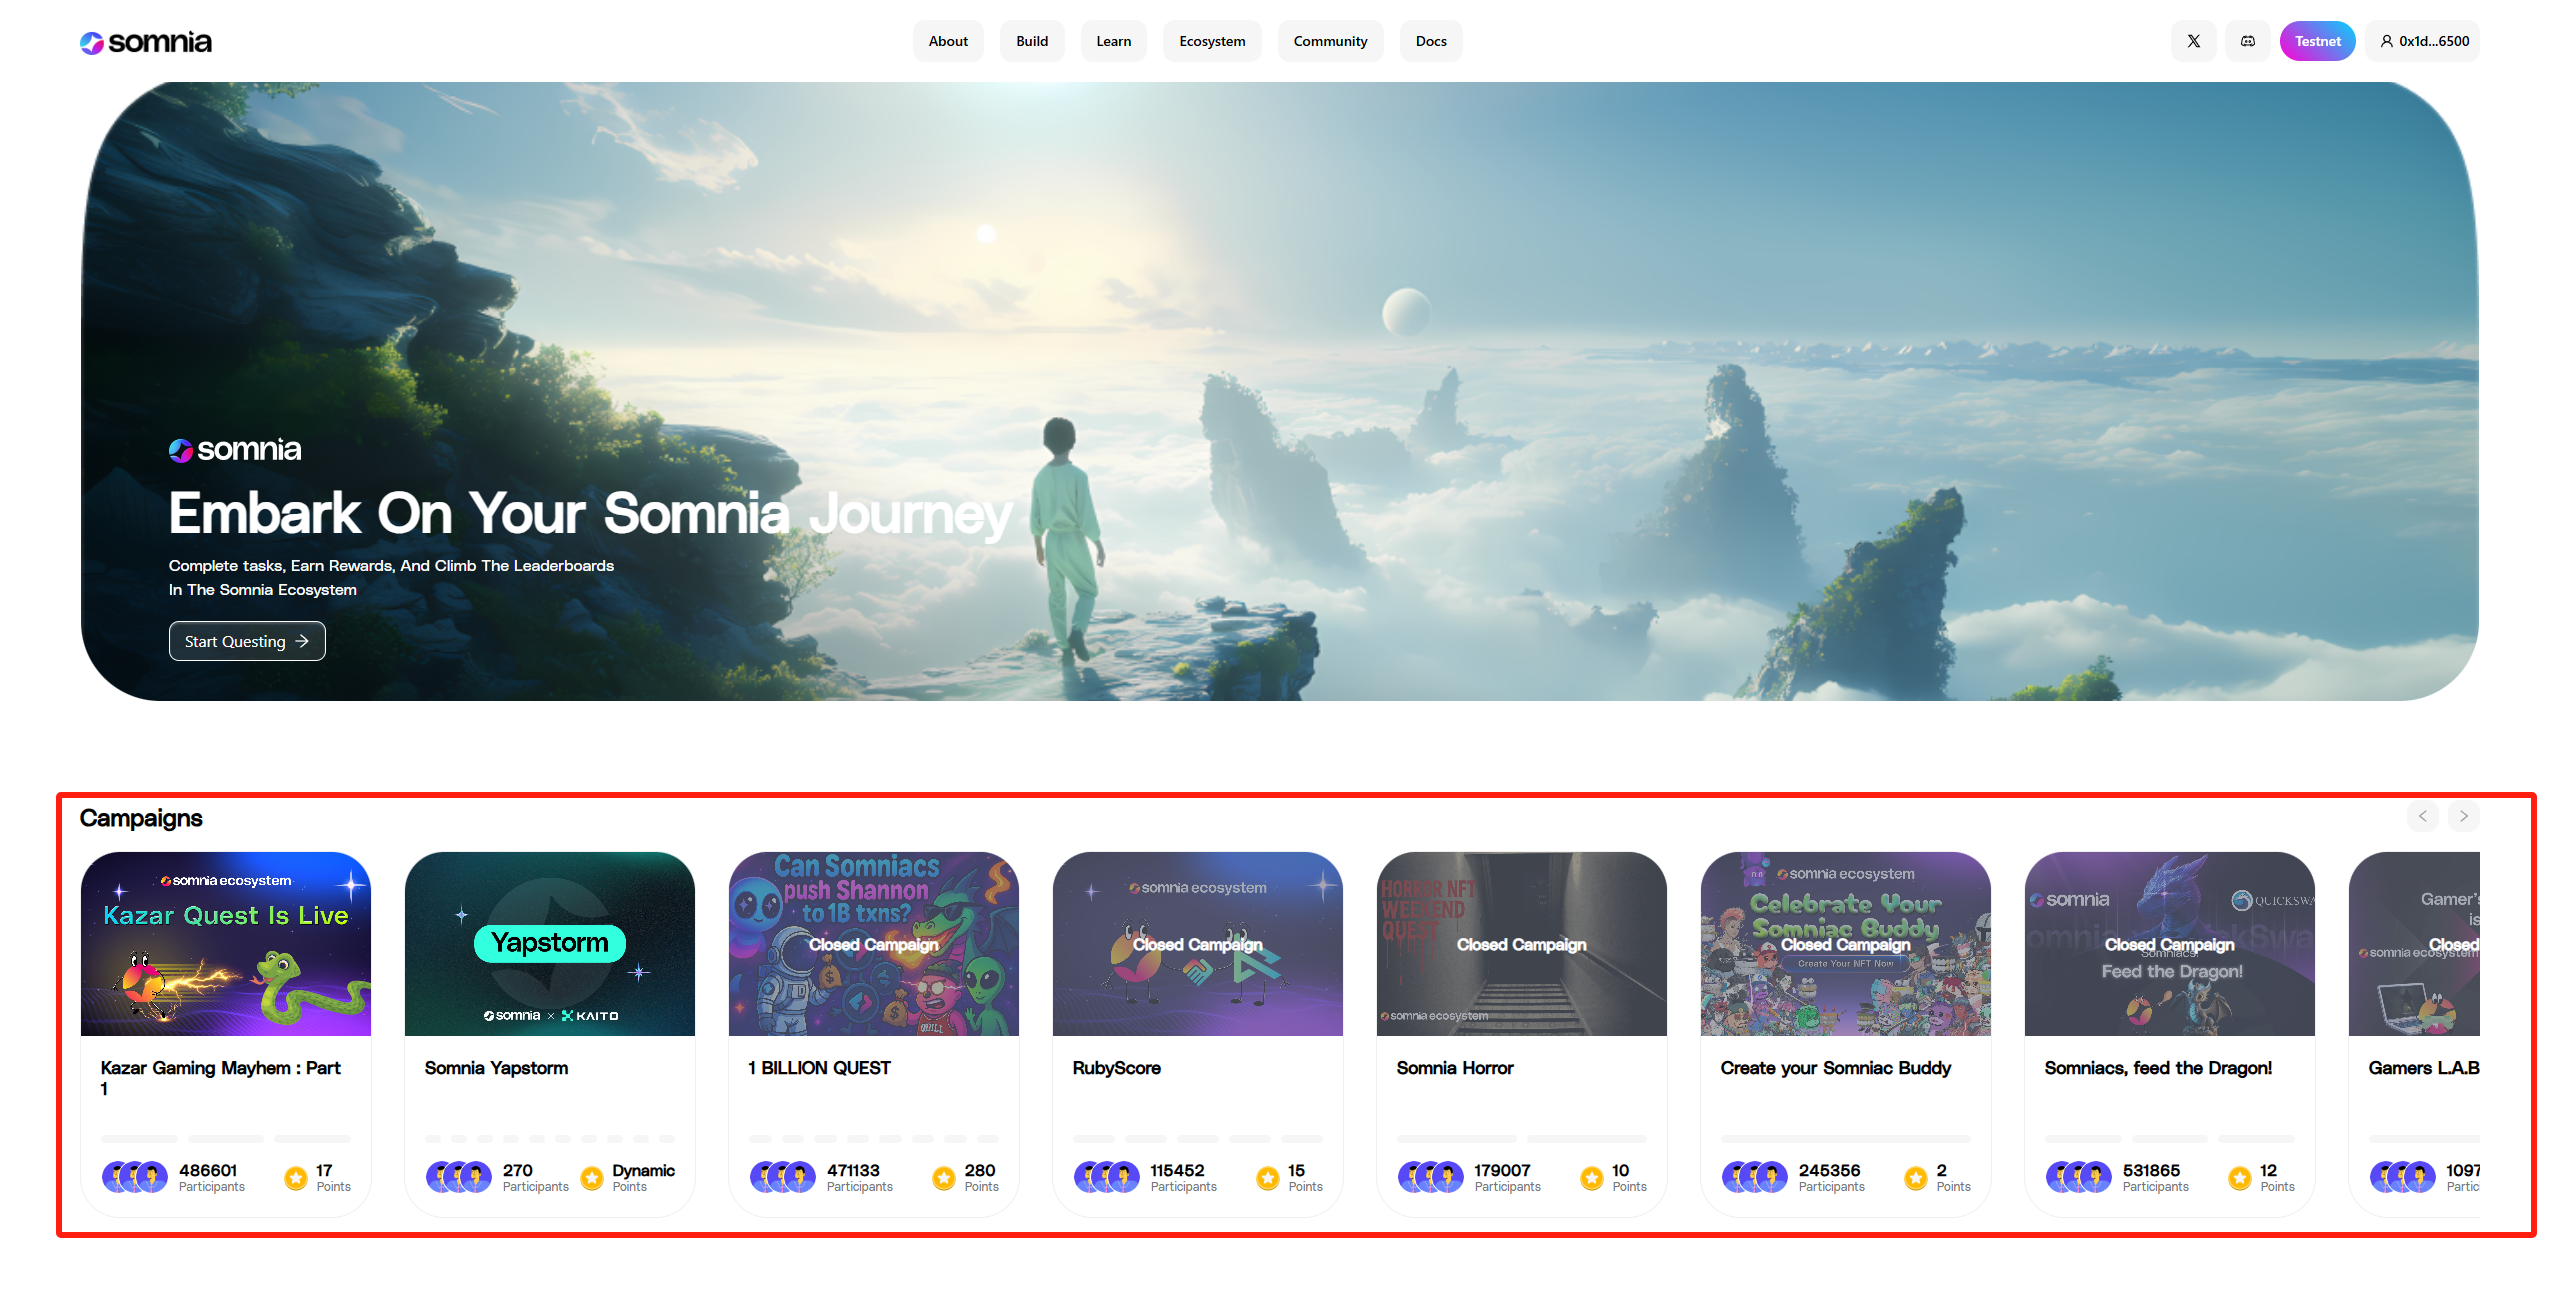Click Somnia Yapstorm progress segments
The height and width of the screenshot is (1305, 2560).
click(x=550, y=1139)
